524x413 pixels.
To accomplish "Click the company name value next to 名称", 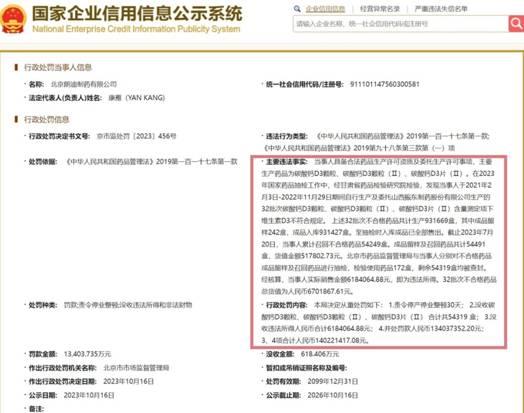I will tap(84, 84).
